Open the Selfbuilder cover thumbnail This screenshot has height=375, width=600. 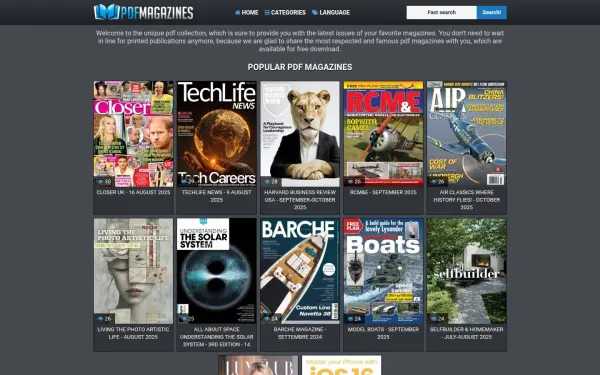[x=466, y=271]
